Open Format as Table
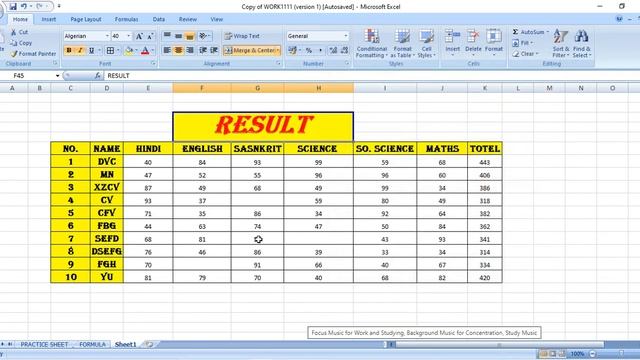Viewport: 640px width, 360px height. (402, 43)
